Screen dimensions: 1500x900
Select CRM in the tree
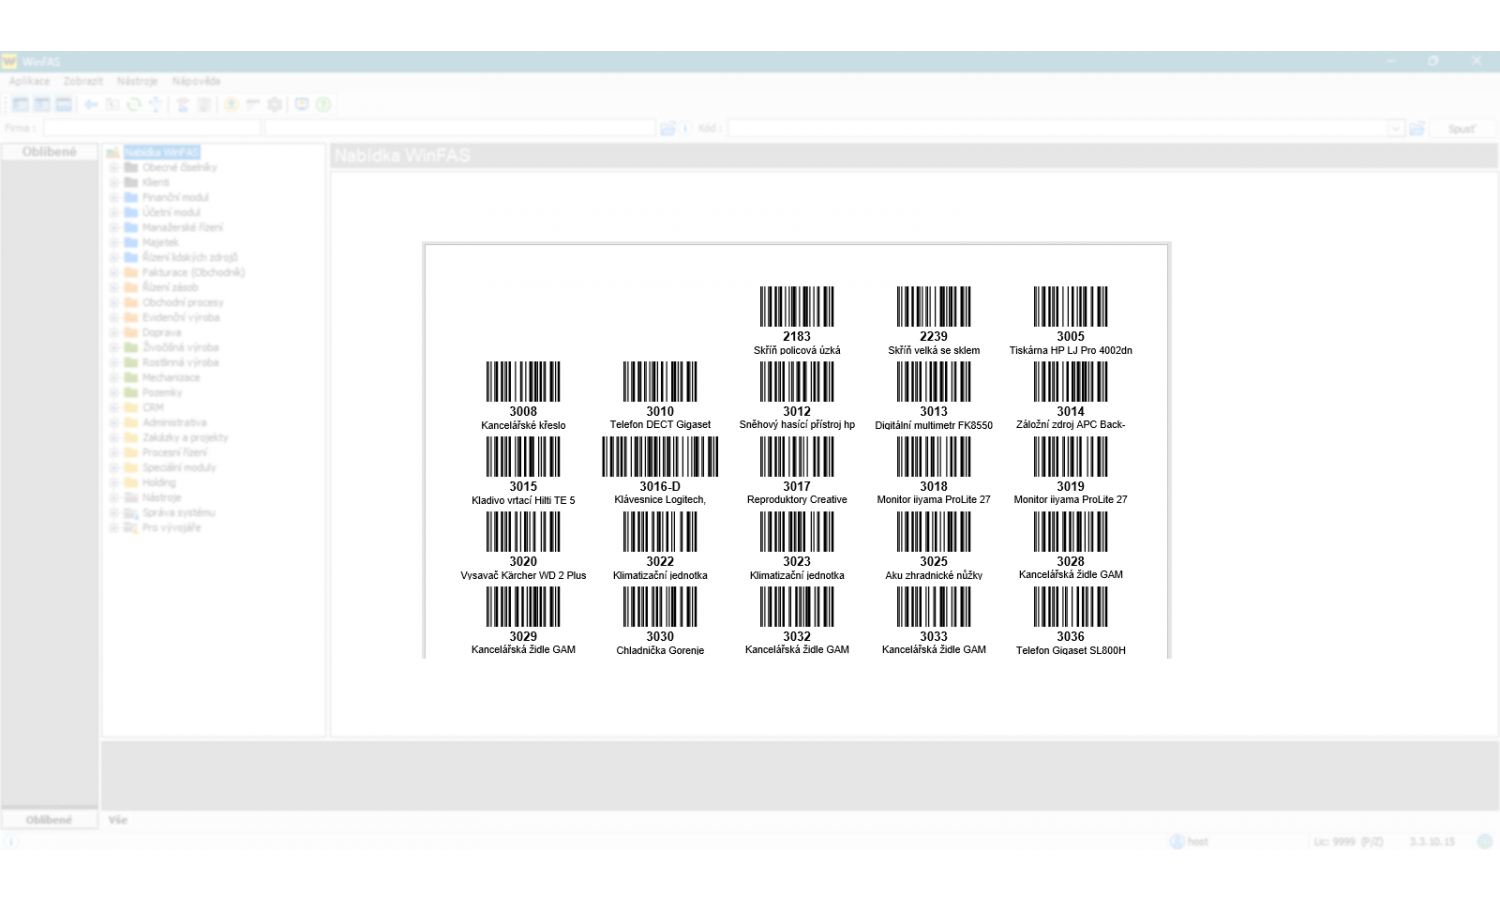(x=153, y=407)
